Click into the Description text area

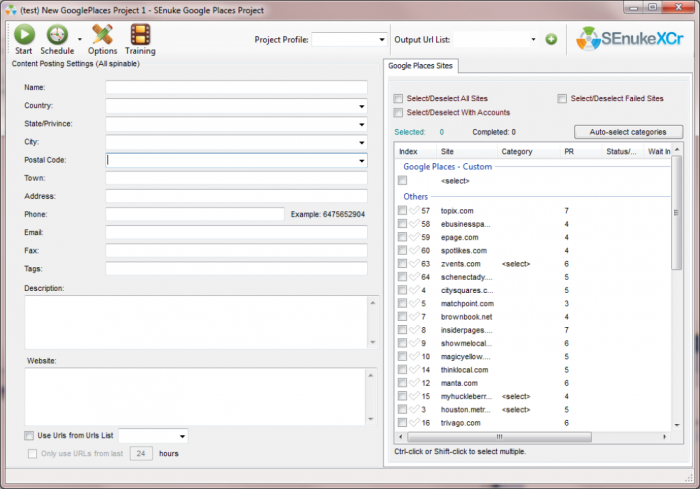coord(196,322)
